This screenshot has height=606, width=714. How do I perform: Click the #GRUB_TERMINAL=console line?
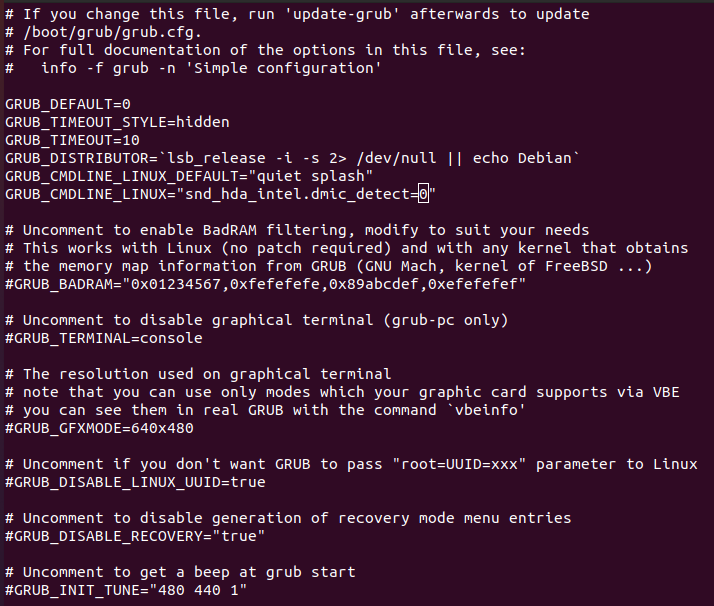point(104,338)
